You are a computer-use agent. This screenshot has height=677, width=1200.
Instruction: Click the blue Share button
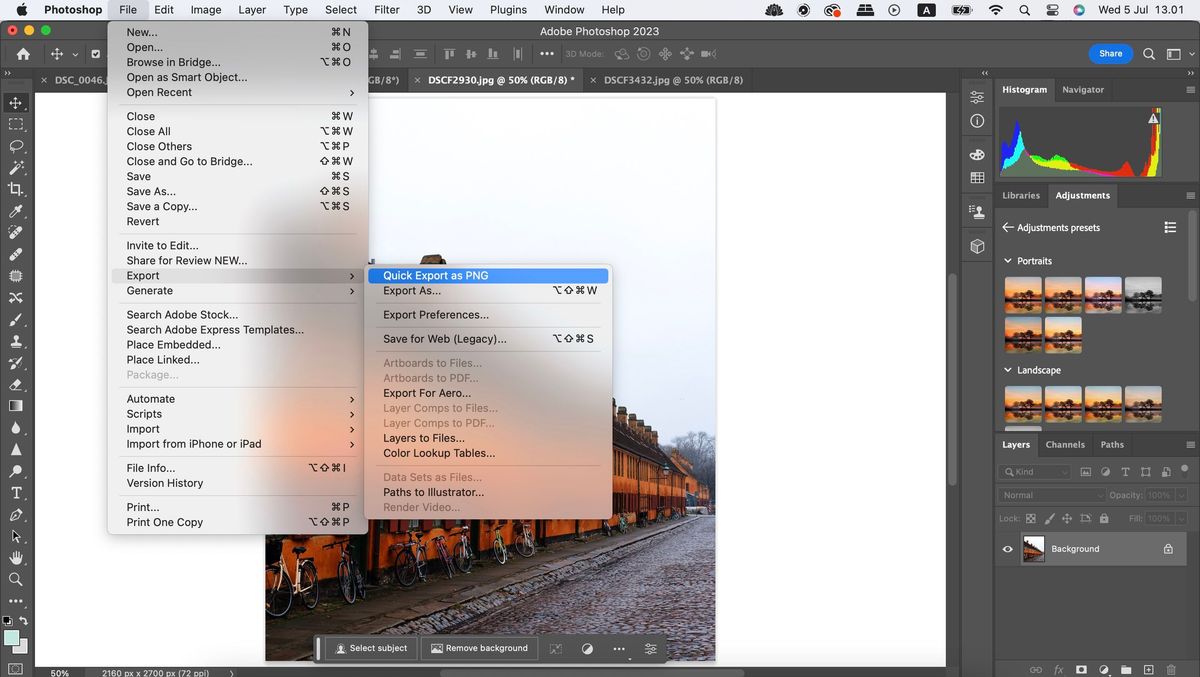pyautogui.click(x=1110, y=54)
